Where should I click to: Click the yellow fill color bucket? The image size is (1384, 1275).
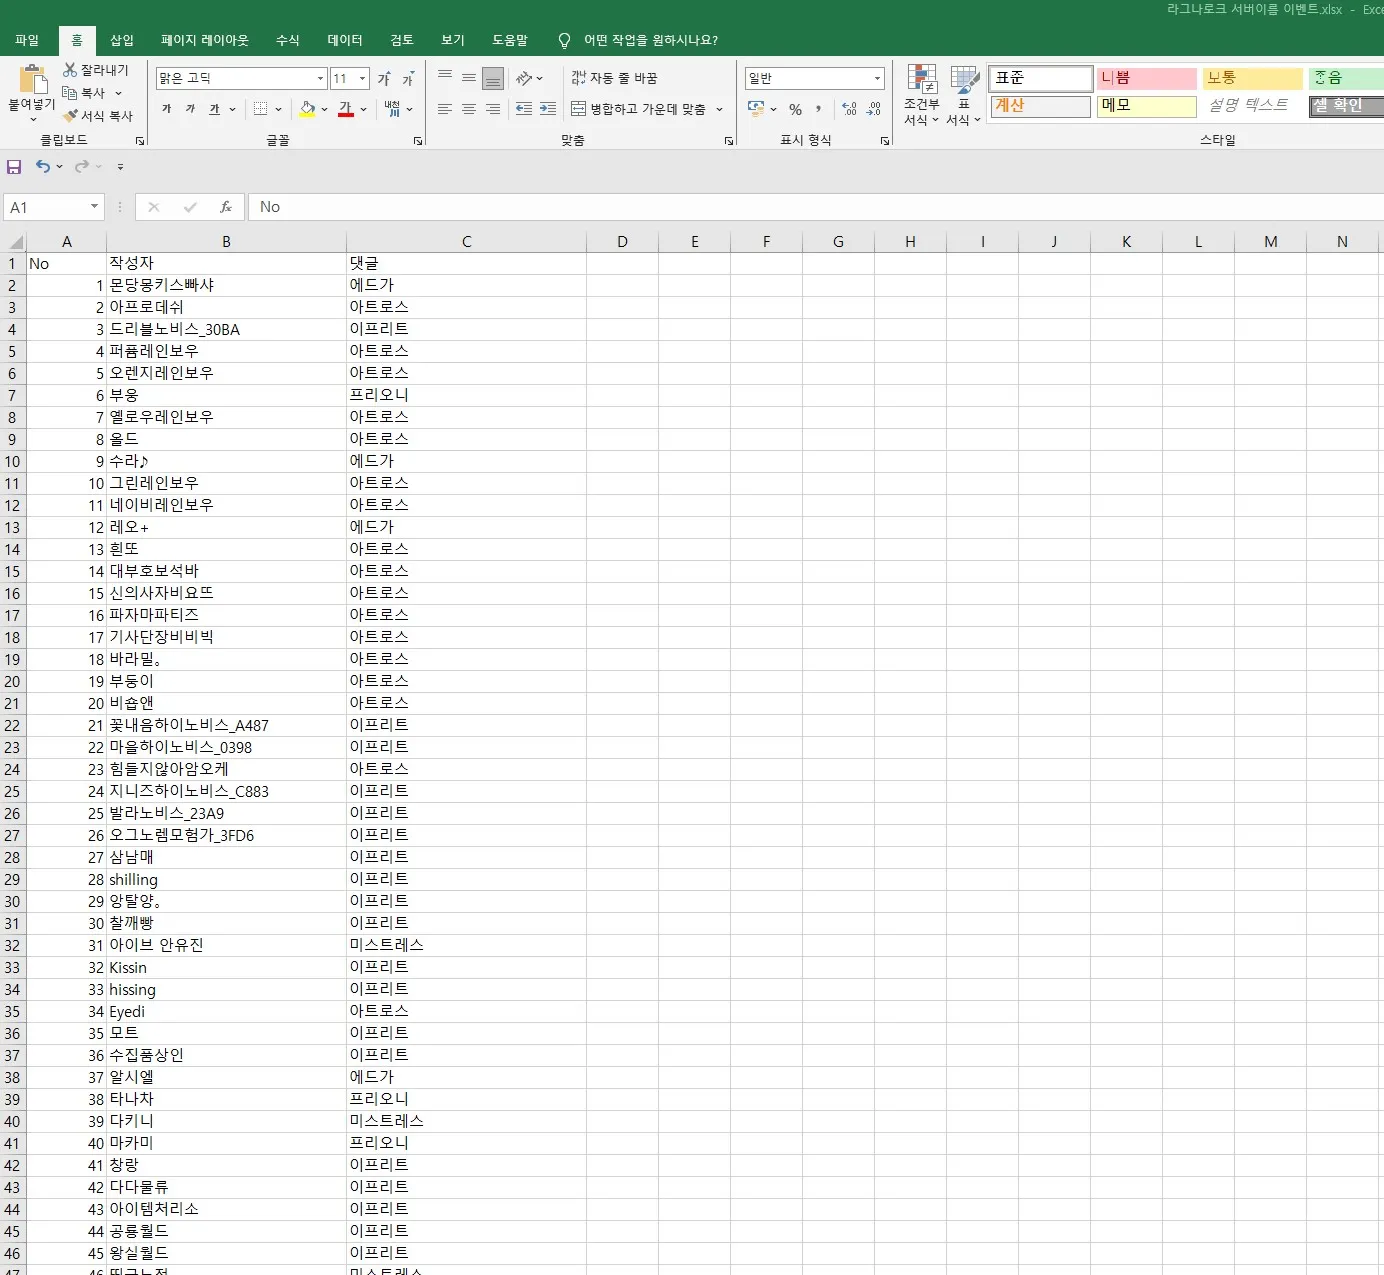(x=307, y=109)
